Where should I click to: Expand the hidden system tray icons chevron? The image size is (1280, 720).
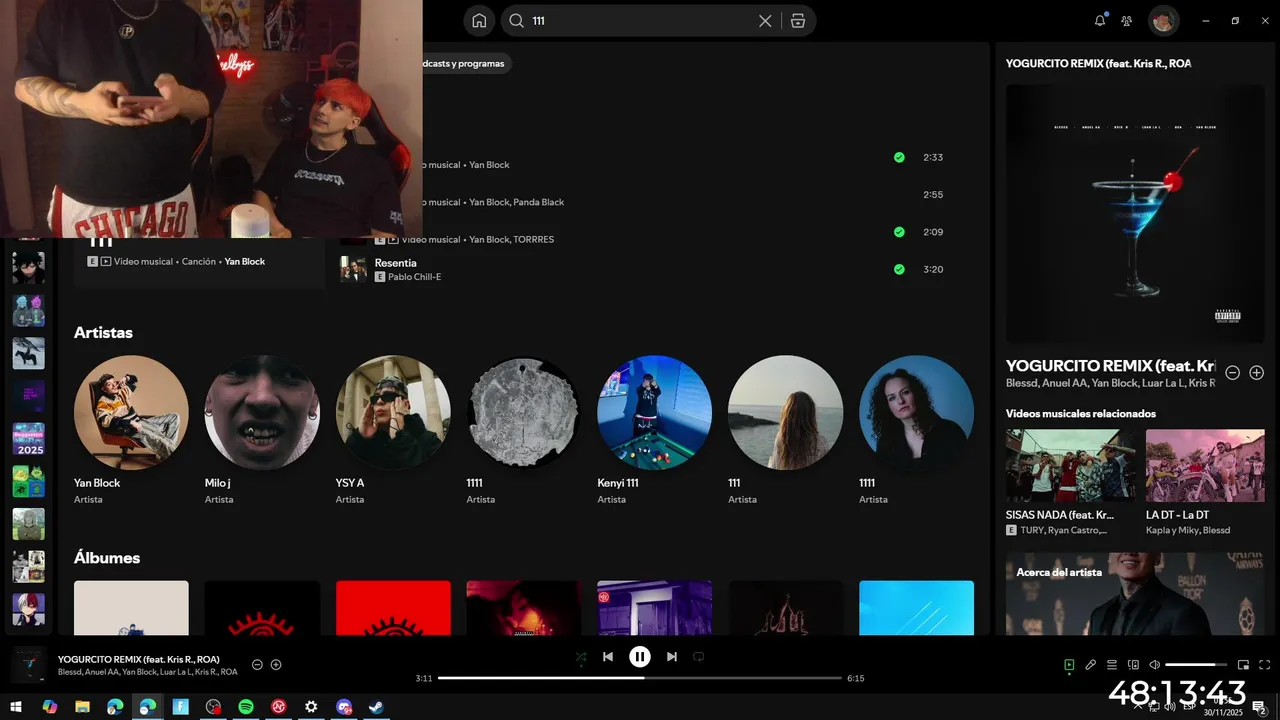[x=1137, y=706]
